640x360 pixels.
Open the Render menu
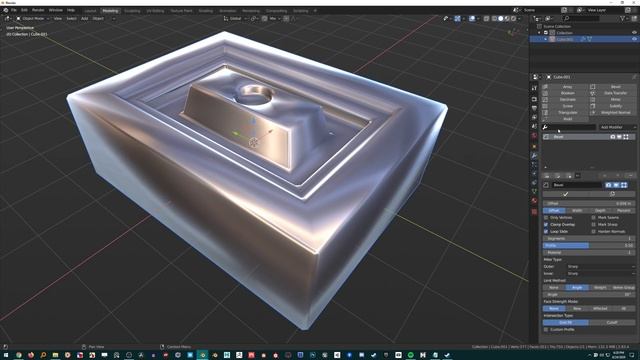38,10
